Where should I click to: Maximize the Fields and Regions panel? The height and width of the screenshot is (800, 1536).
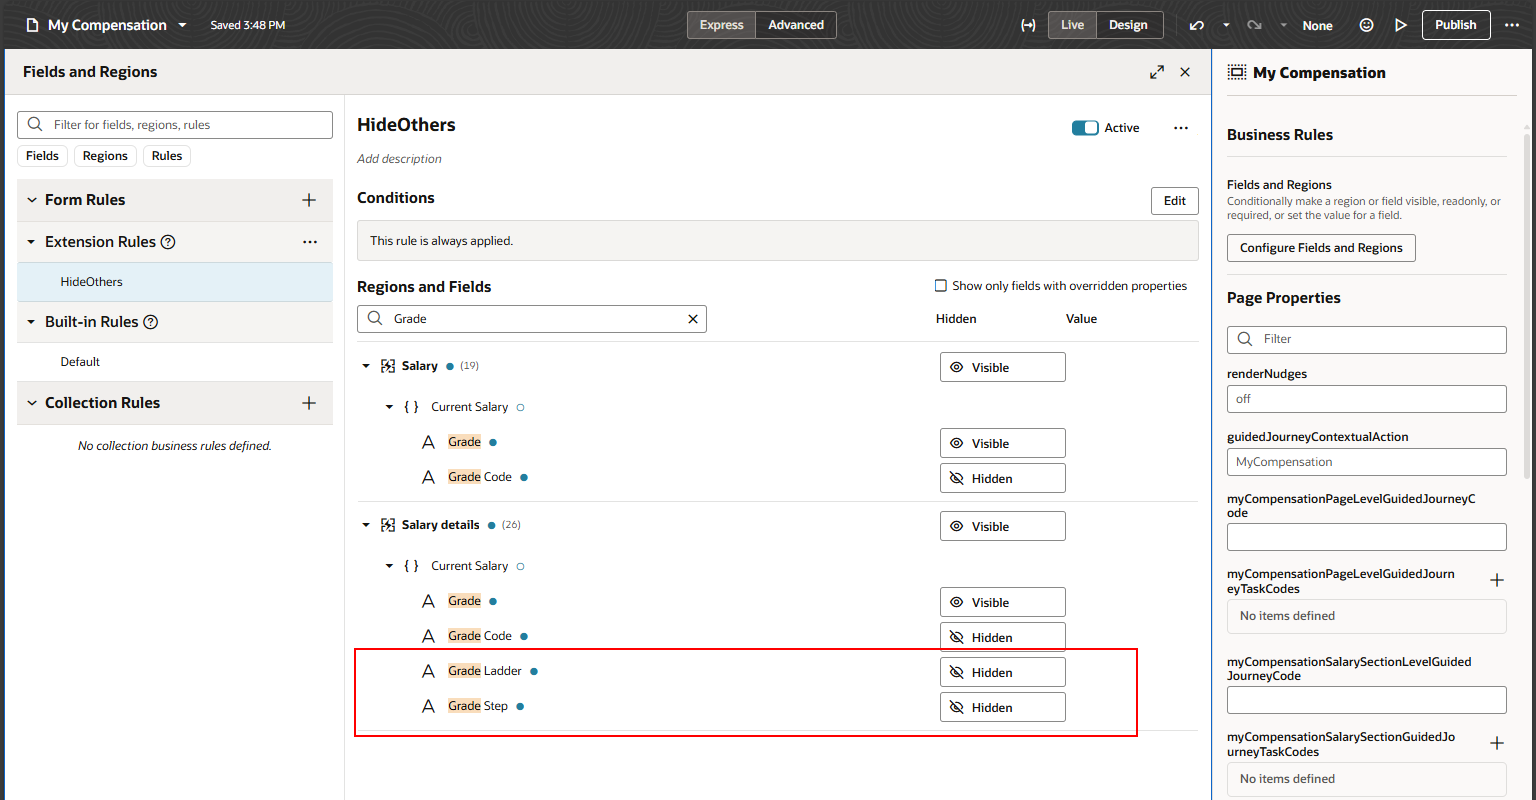1157,72
